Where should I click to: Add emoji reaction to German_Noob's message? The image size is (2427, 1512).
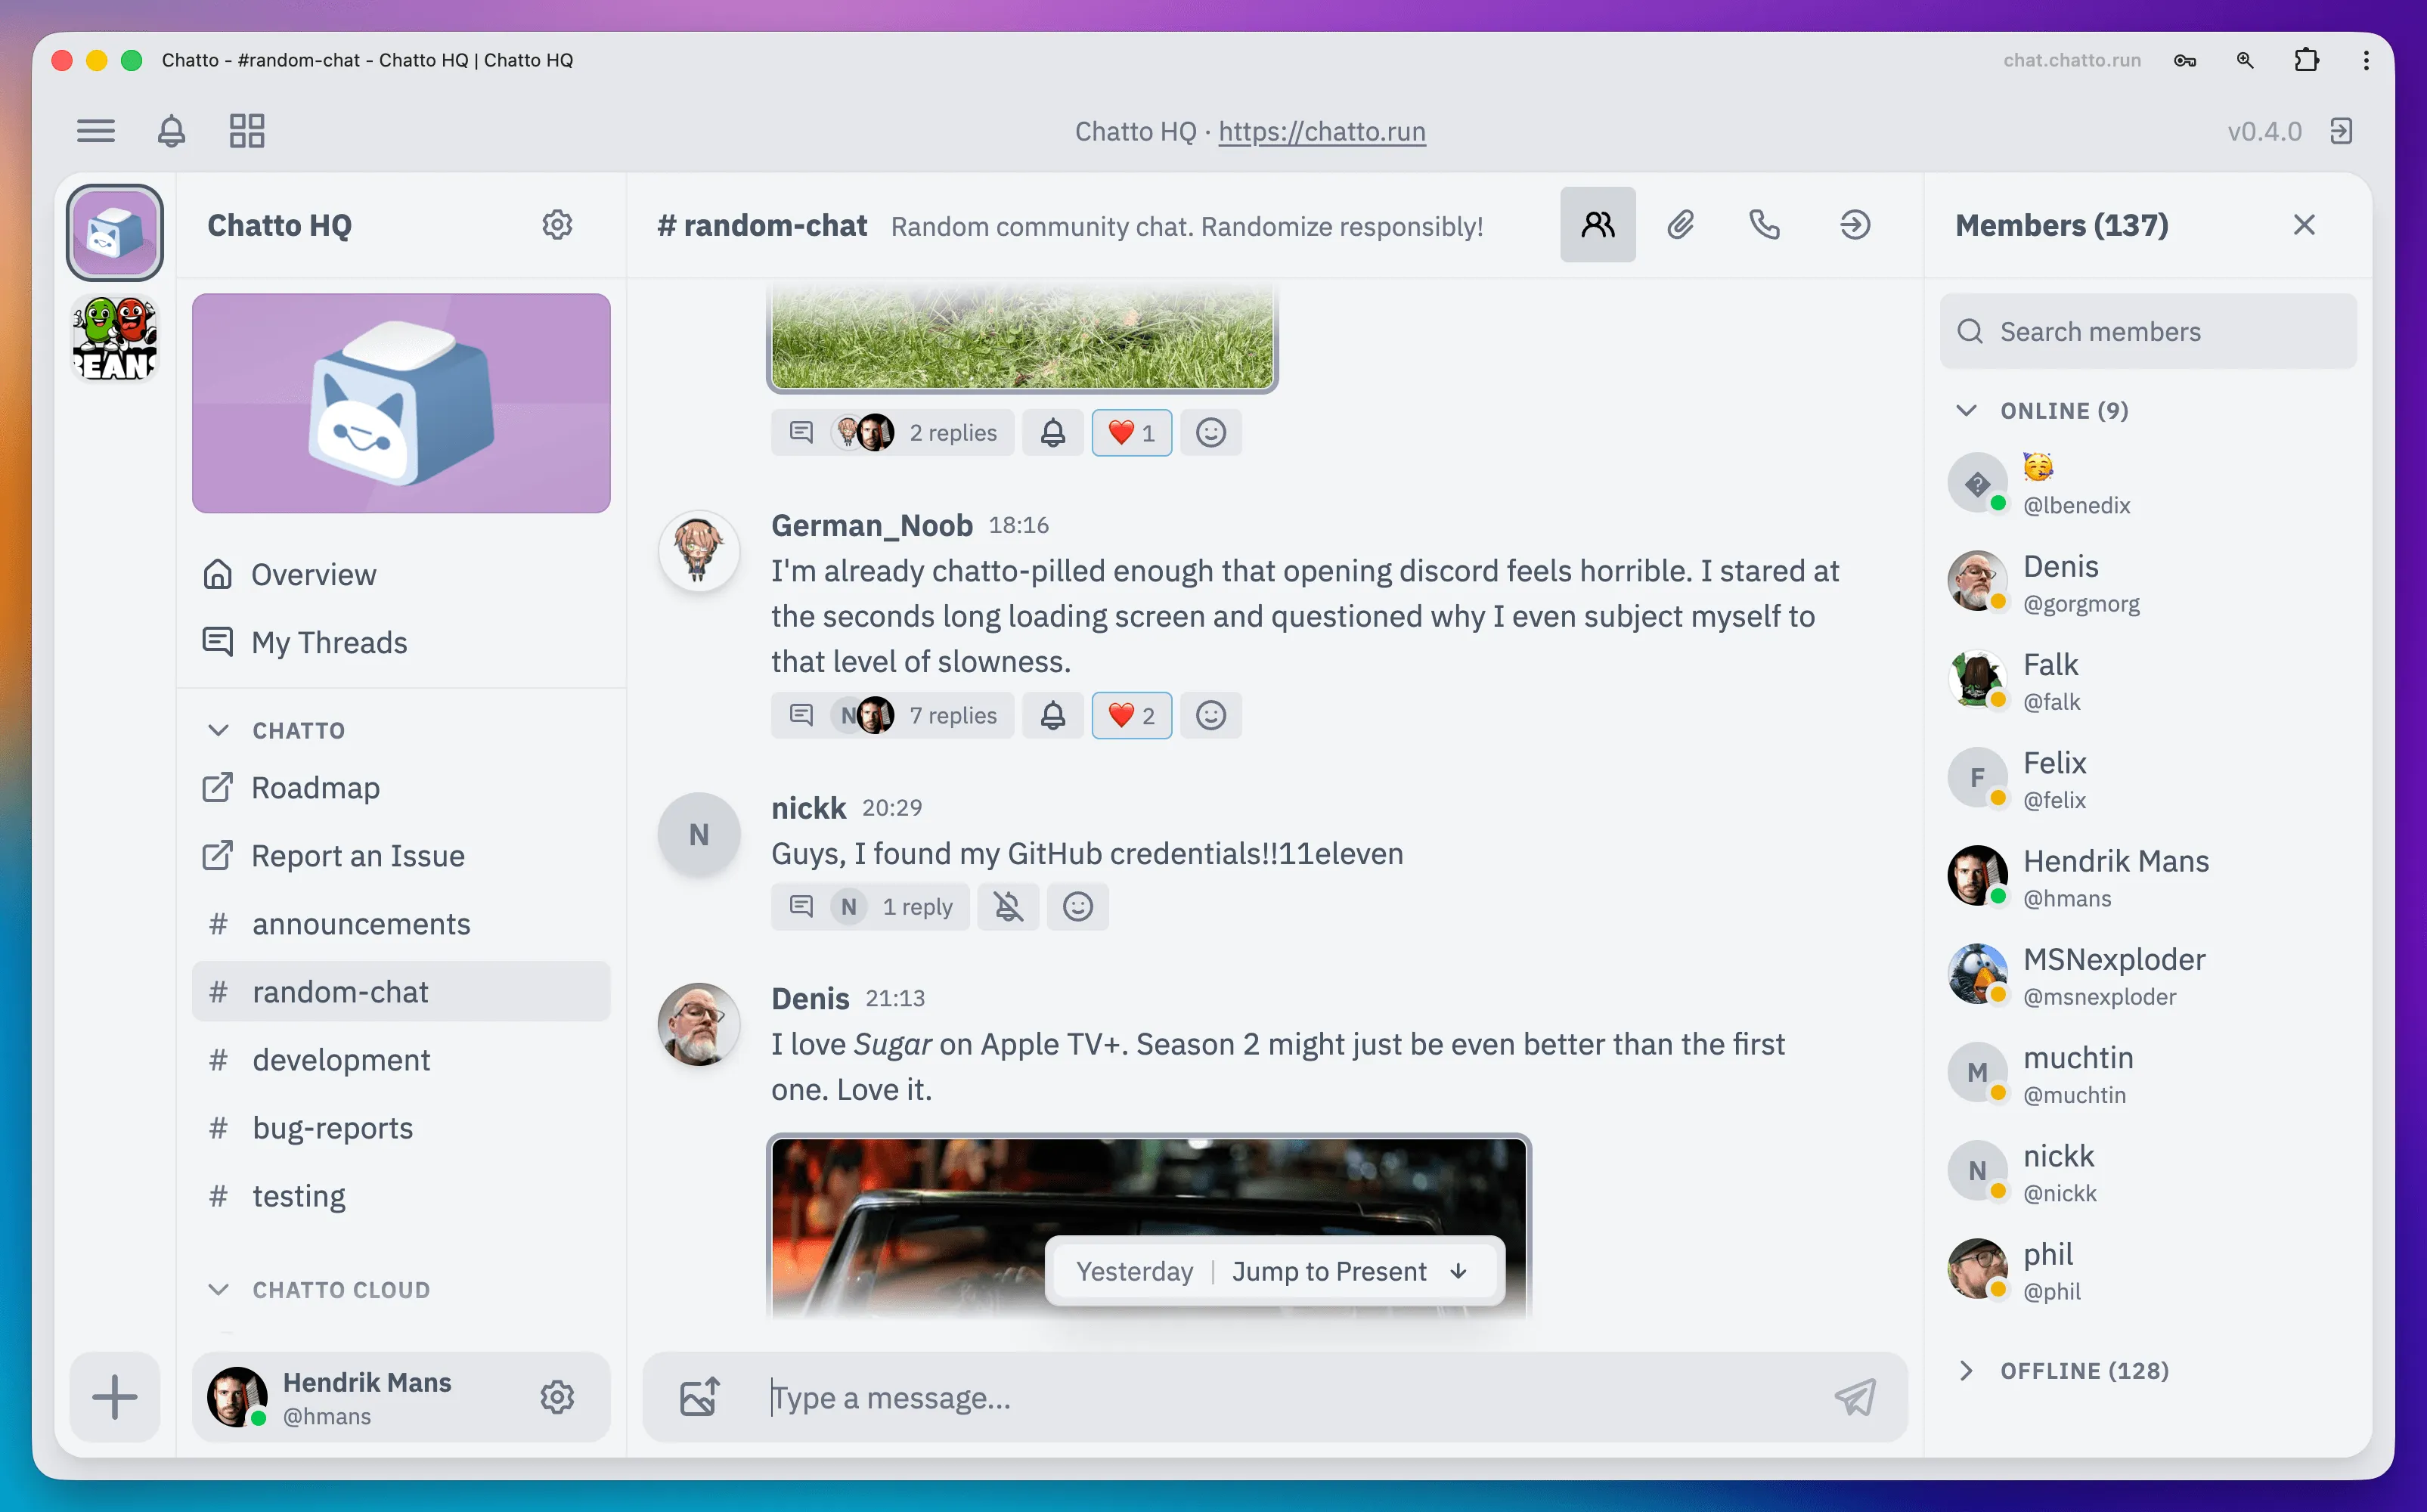pyautogui.click(x=1211, y=716)
